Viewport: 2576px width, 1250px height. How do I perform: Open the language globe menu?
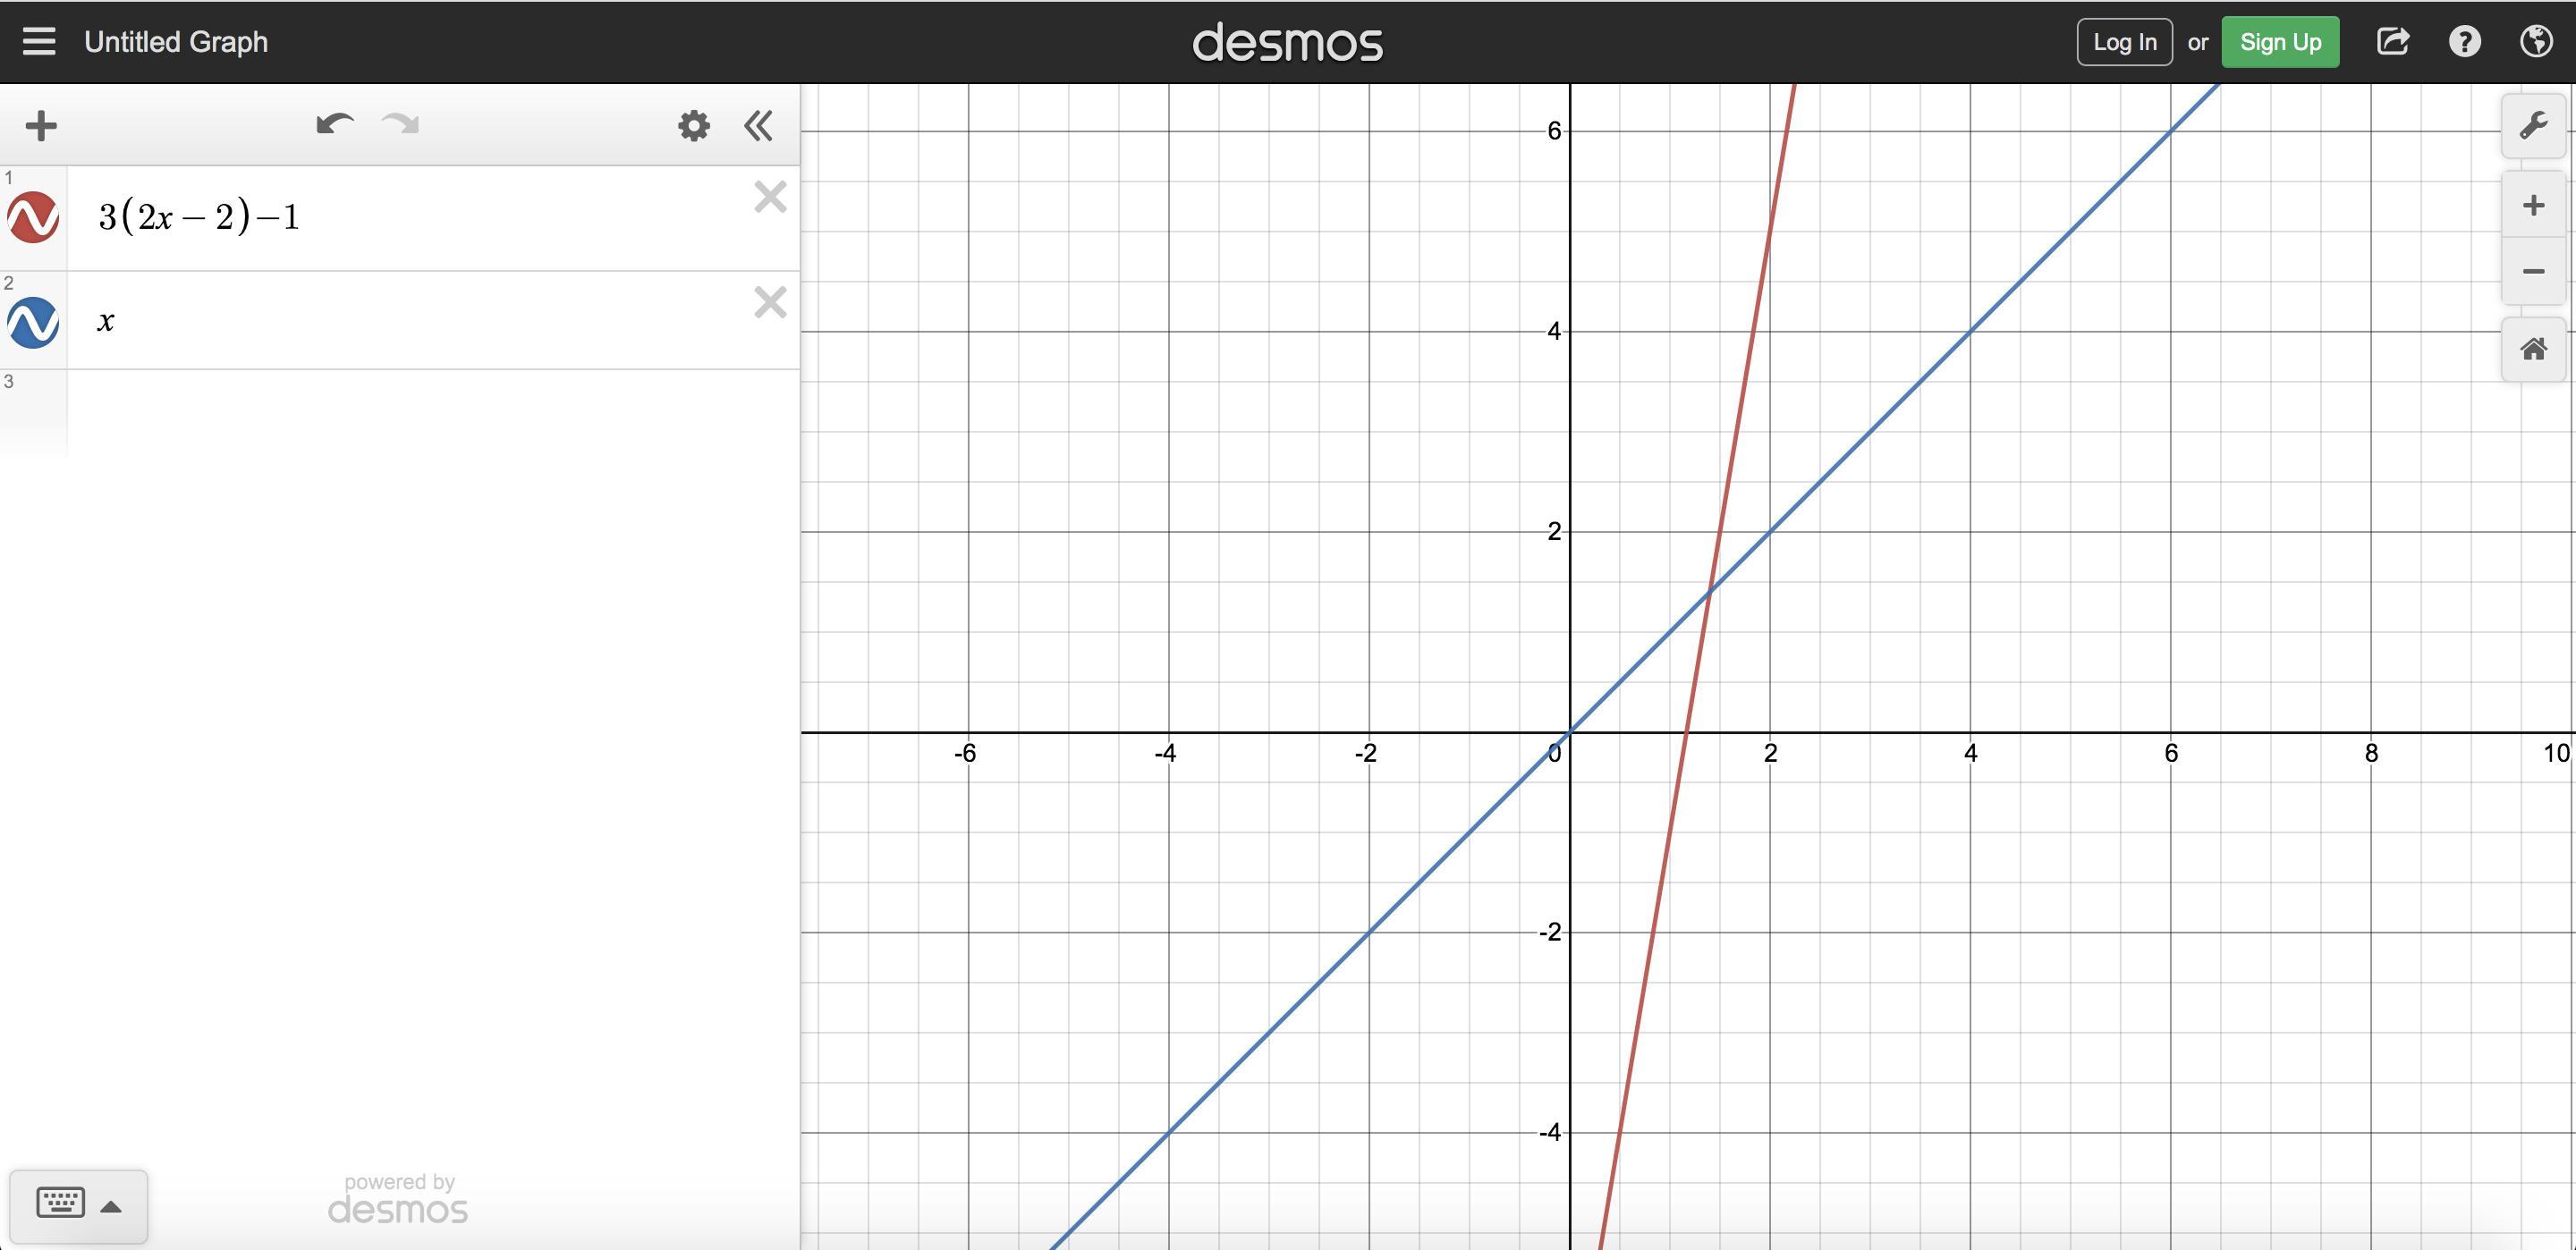coord(2536,42)
